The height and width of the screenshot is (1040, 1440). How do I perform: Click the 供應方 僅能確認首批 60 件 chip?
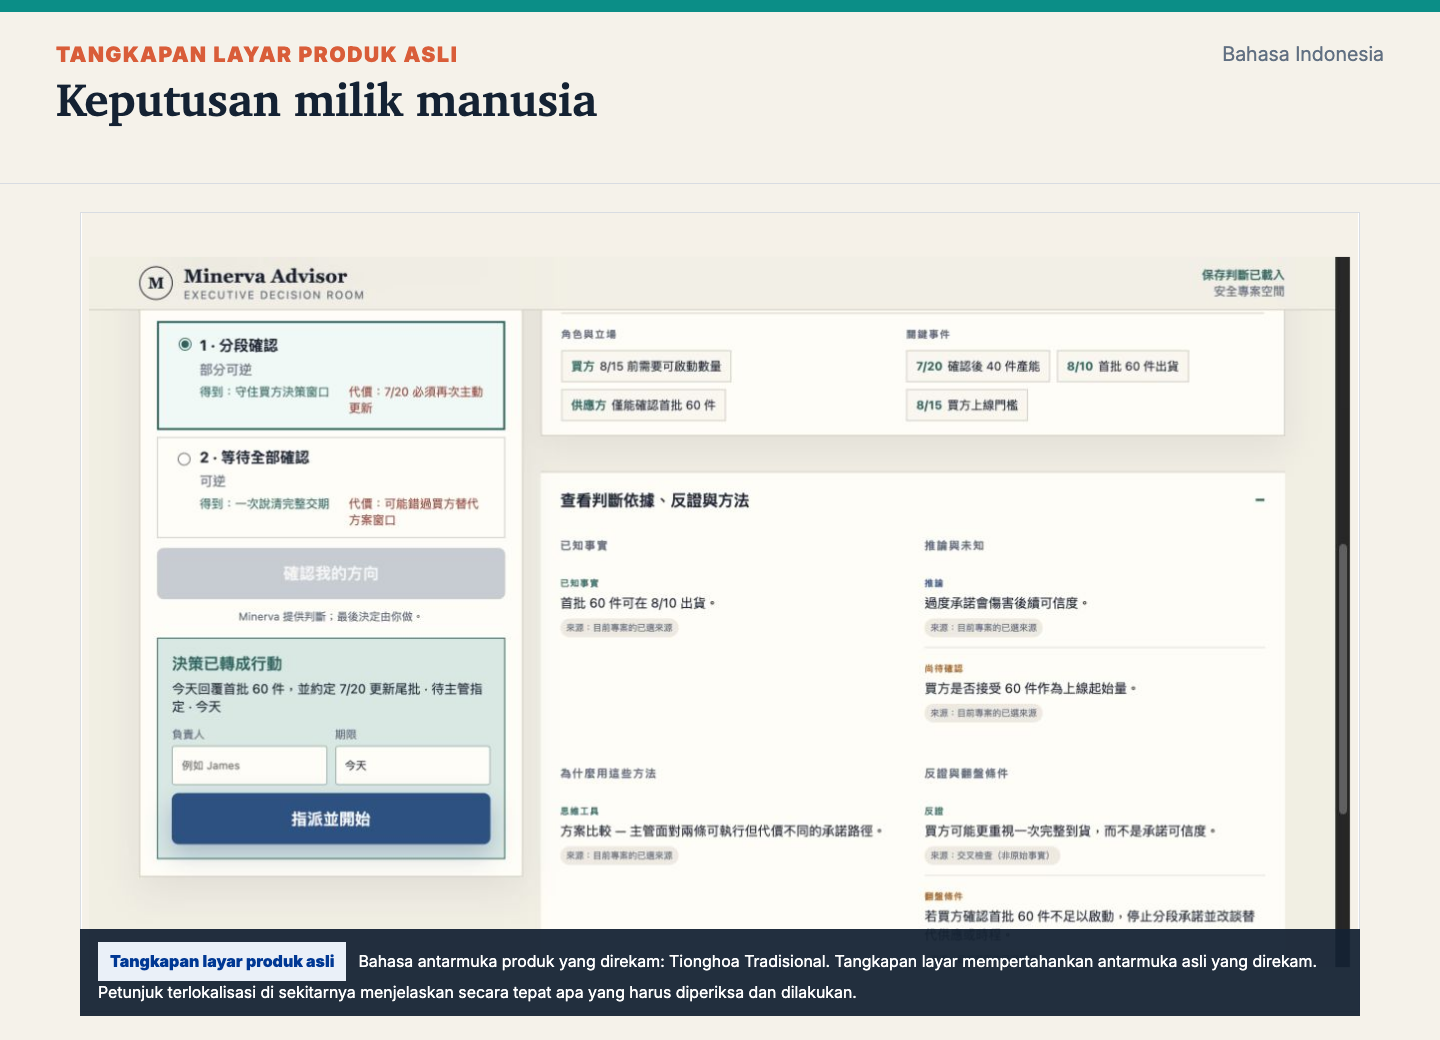[x=643, y=405]
